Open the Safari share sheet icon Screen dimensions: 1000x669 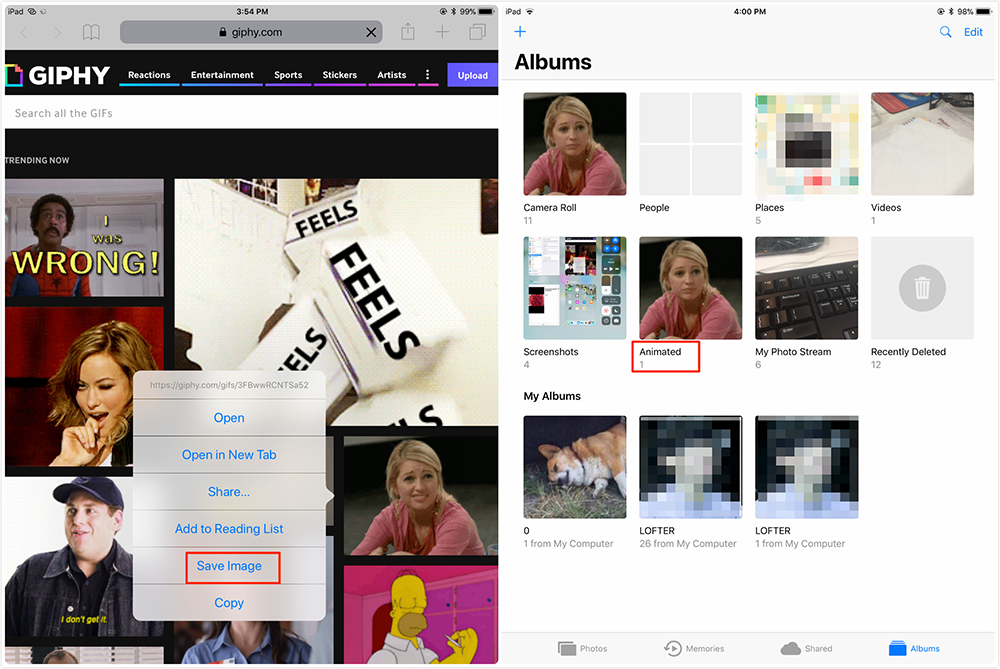(408, 31)
